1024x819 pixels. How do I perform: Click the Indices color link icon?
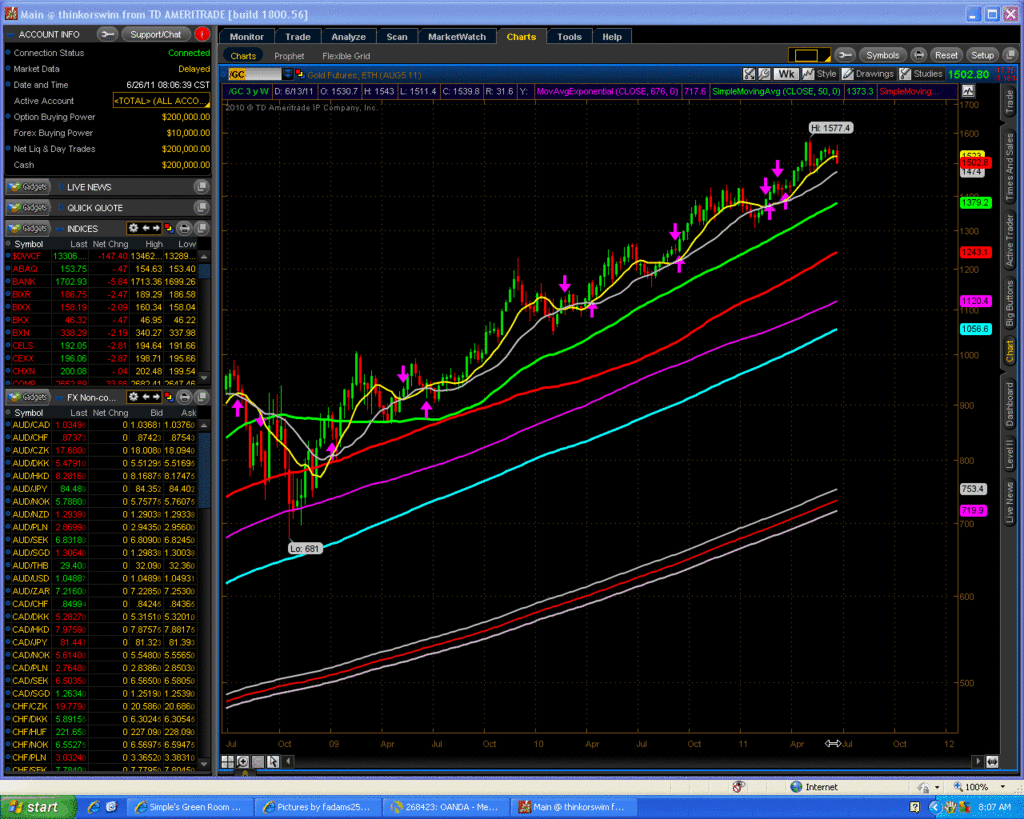(168, 229)
